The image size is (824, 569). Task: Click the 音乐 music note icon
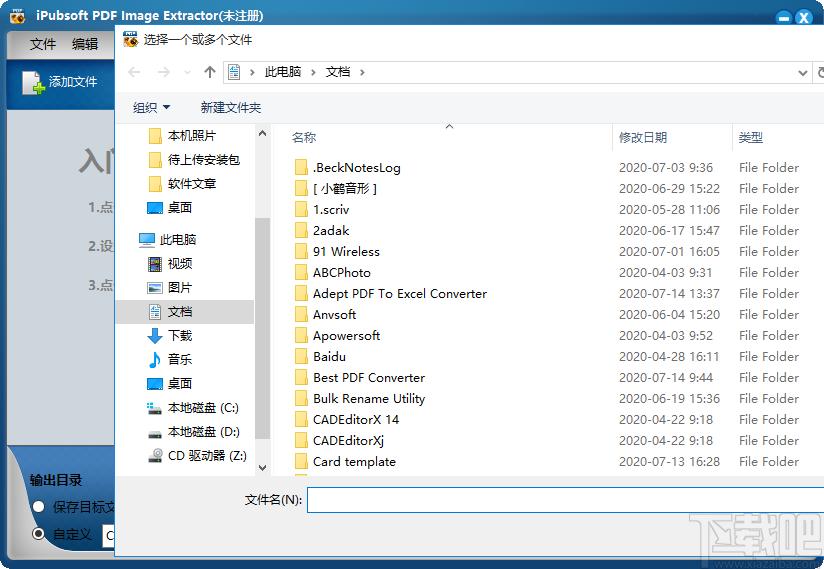tap(155, 359)
